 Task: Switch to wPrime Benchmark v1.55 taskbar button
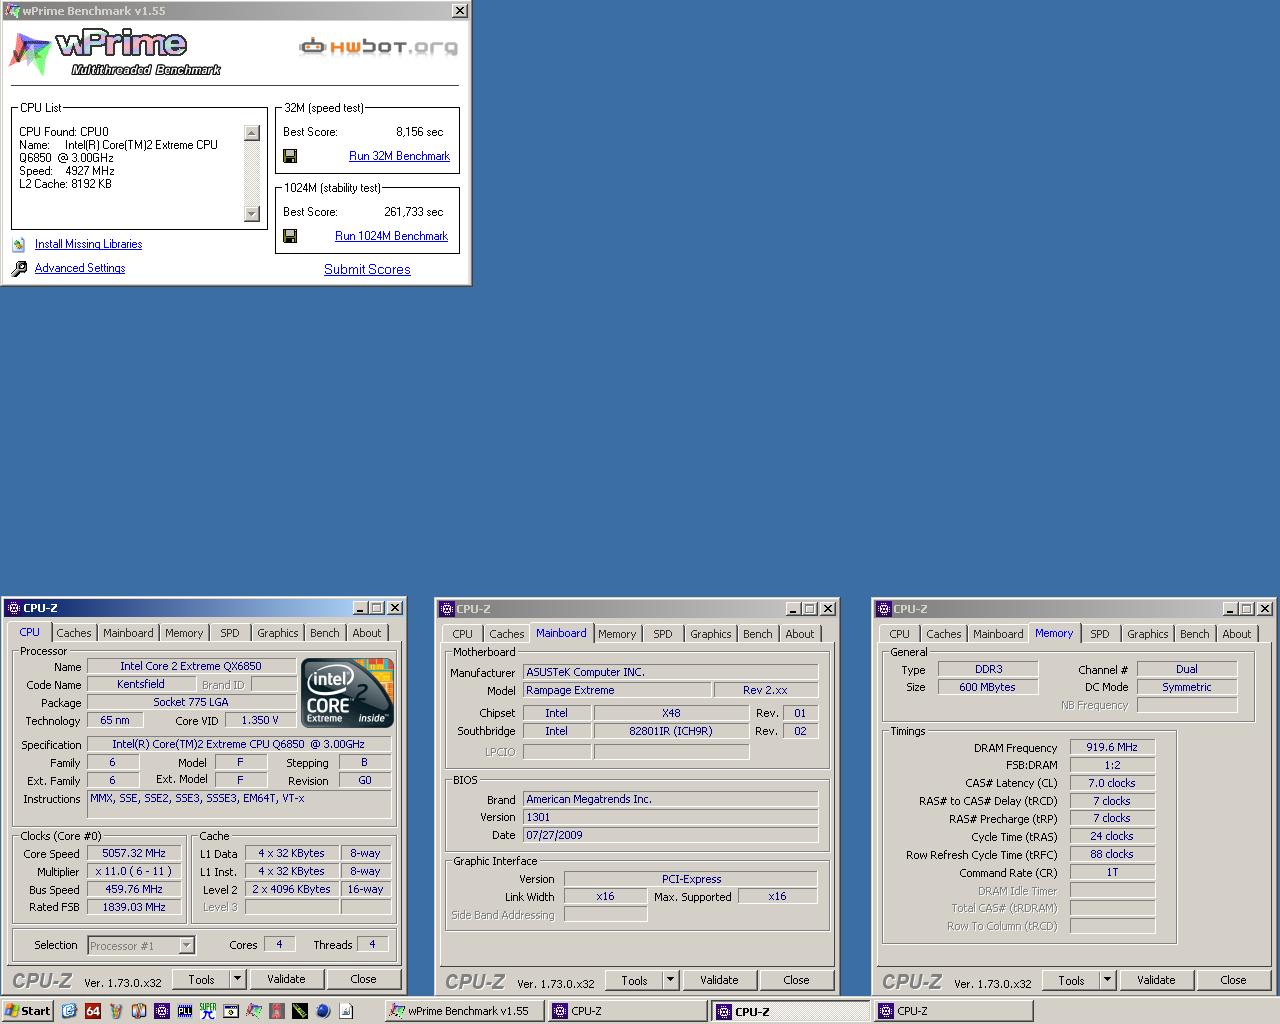[x=465, y=1011]
